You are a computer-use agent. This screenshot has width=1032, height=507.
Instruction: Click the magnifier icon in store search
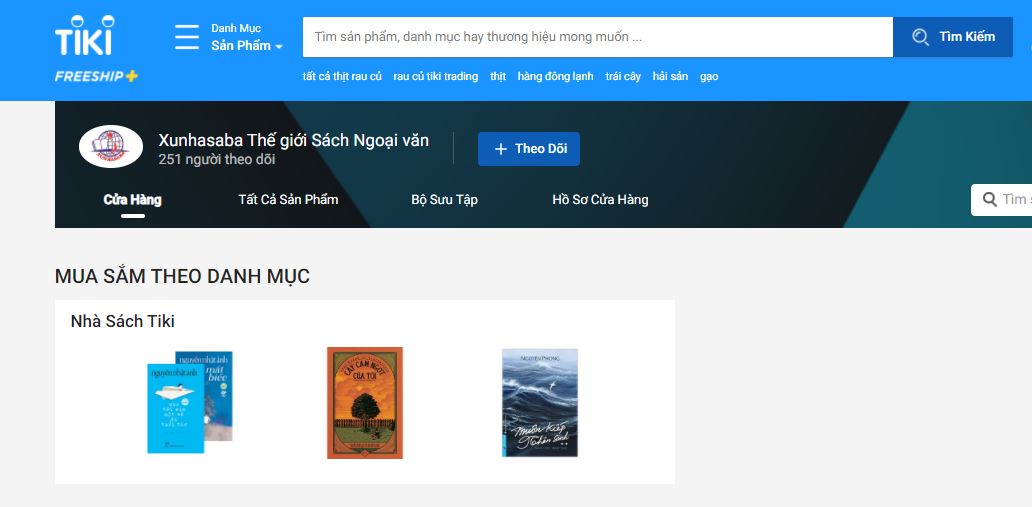coord(990,200)
